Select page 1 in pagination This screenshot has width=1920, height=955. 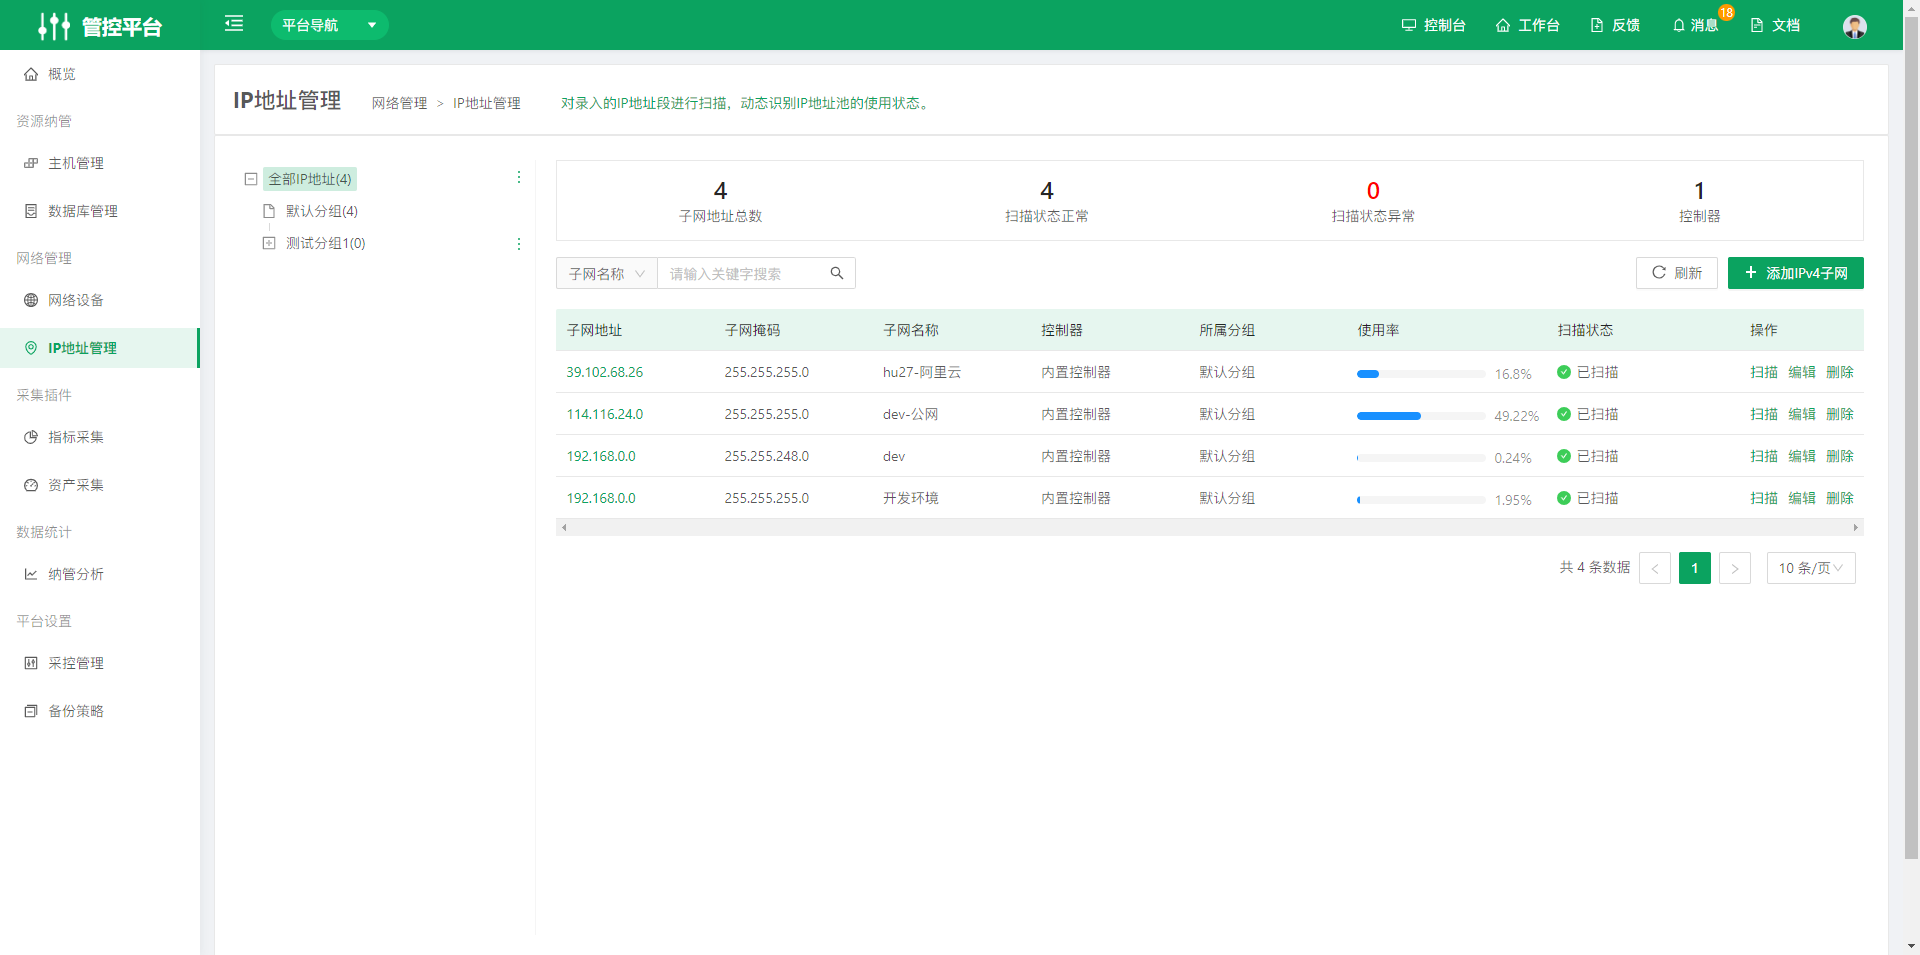[x=1695, y=568]
